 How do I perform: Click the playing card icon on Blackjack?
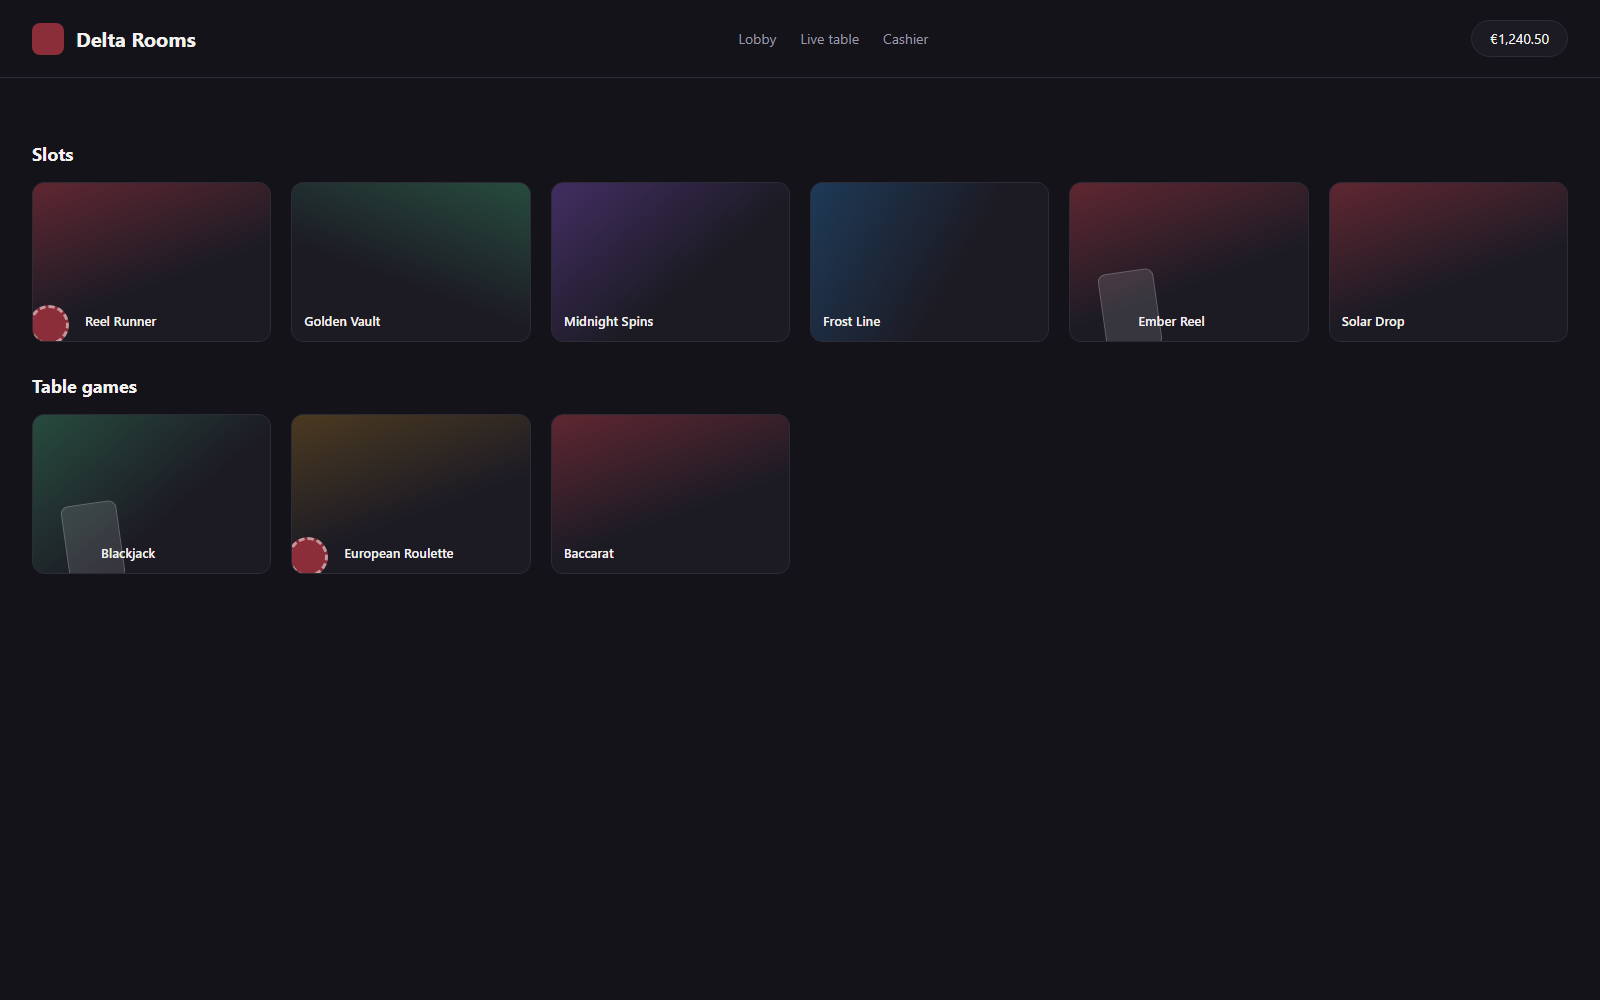pos(93,537)
